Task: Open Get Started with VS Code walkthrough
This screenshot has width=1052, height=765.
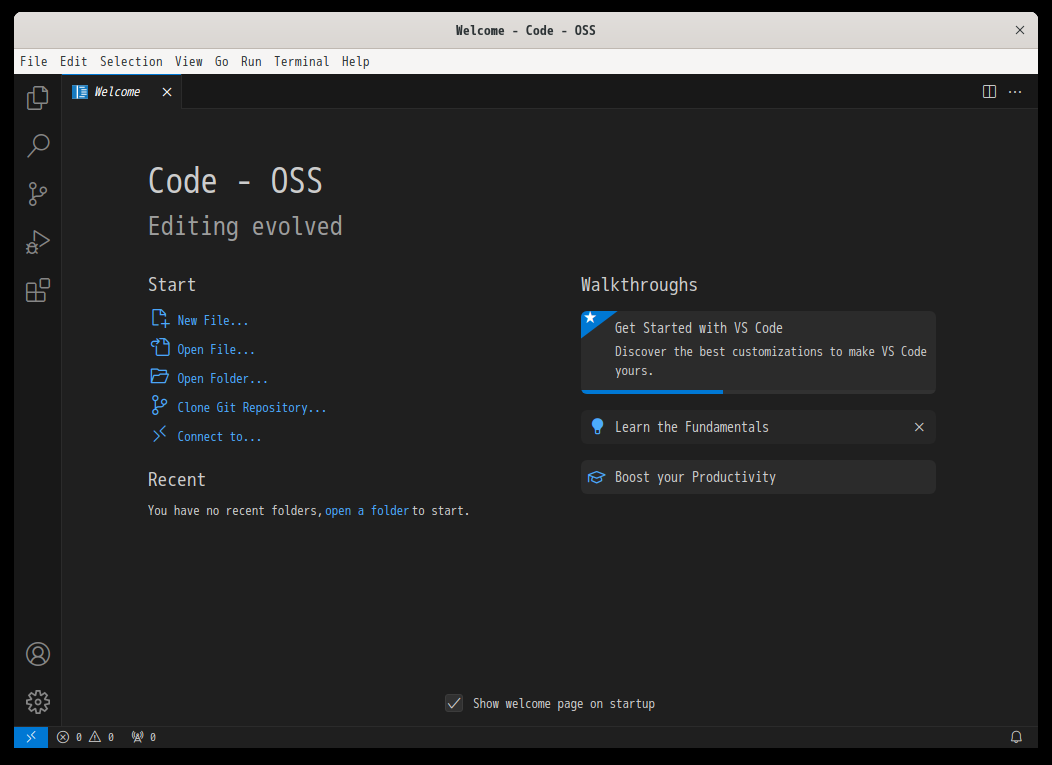Action: coord(758,352)
